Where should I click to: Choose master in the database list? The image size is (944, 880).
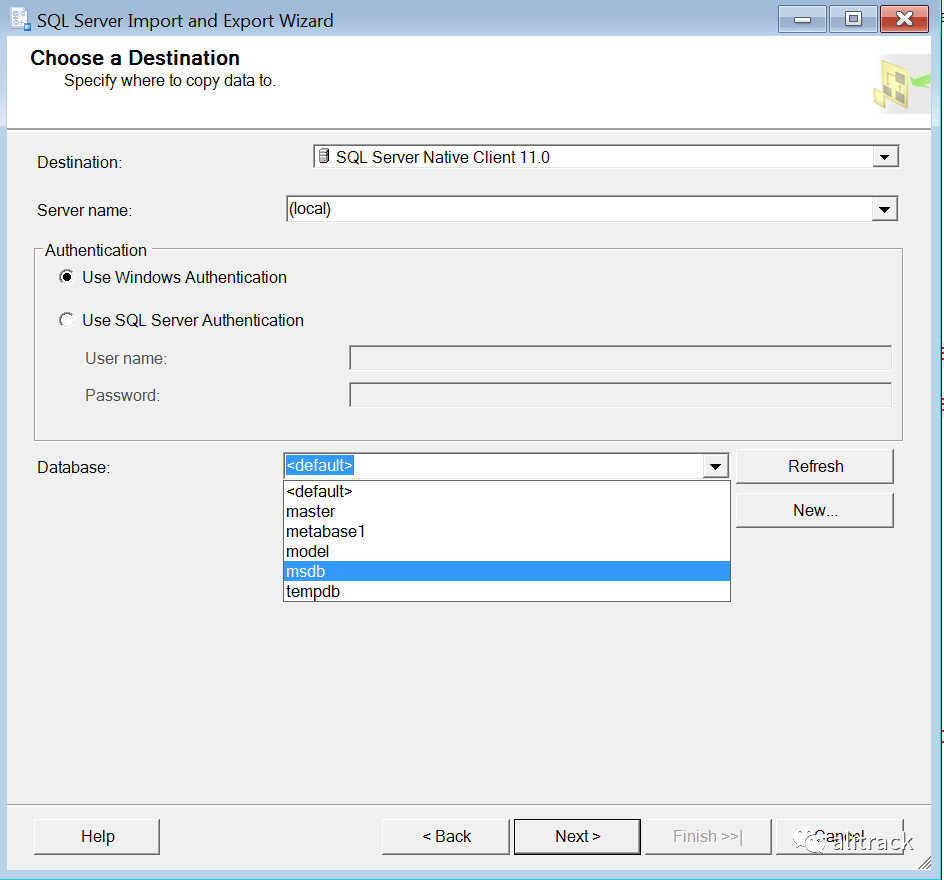click(506, 511)
